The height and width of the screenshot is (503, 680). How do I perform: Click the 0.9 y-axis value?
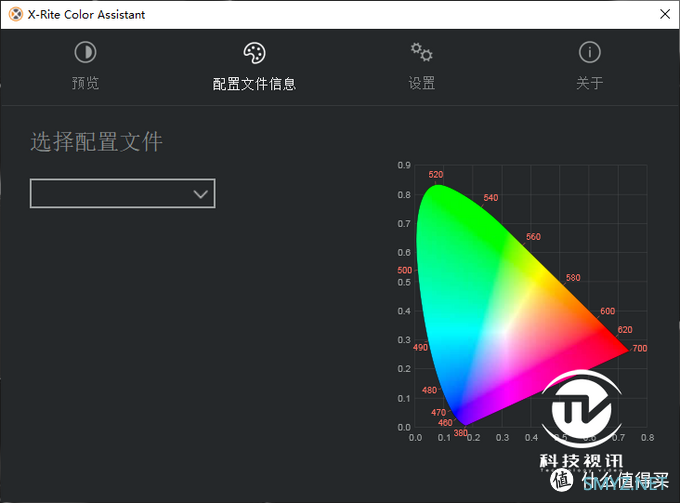click(404, 165)
